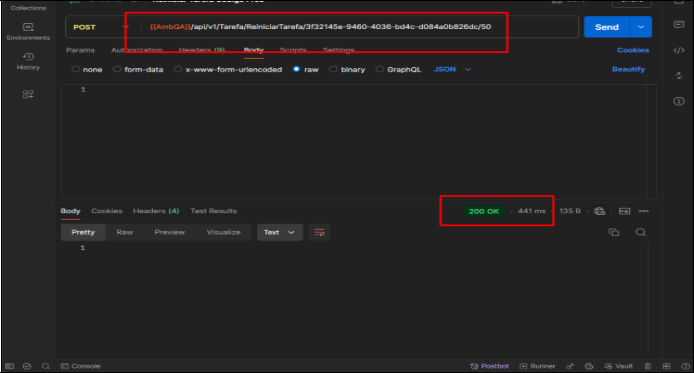Viewport: 694px width, 373px height.
Task: Open the Cookies link
Action: pyautogui.click(x=633, y=50)
